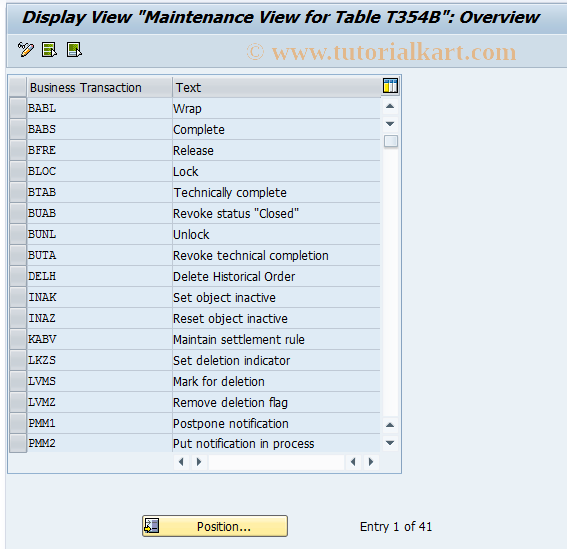Click the 'Entry 1 of 41' status text

tap(396, 527)
